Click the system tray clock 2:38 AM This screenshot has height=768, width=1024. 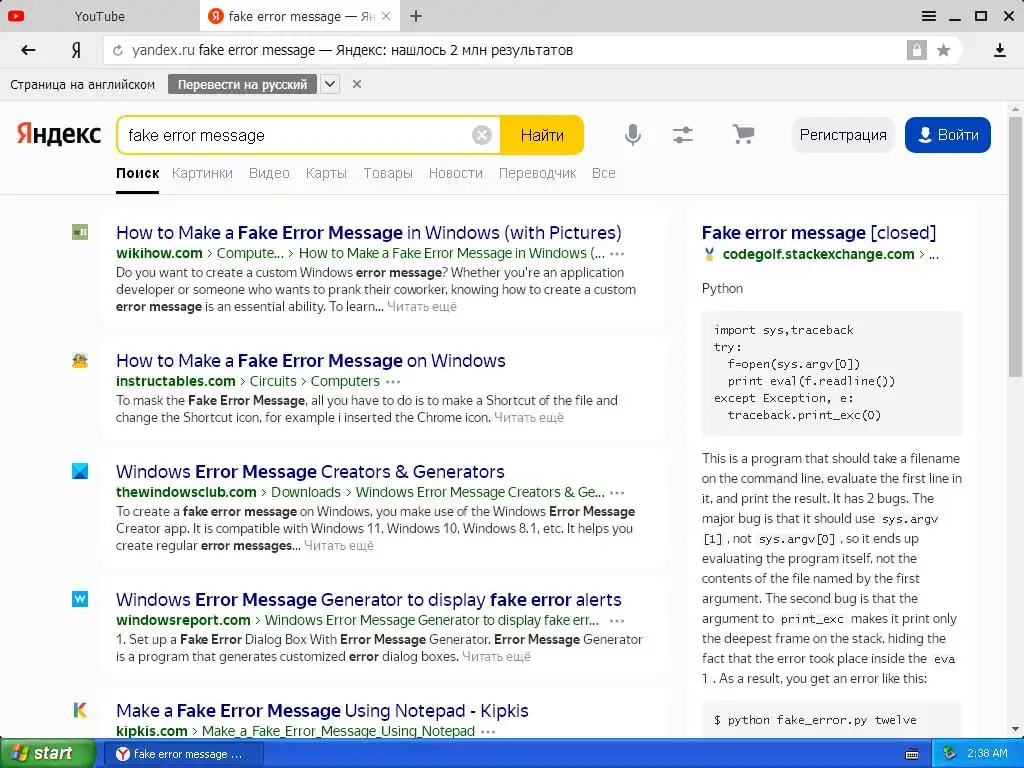click(987, 754)
